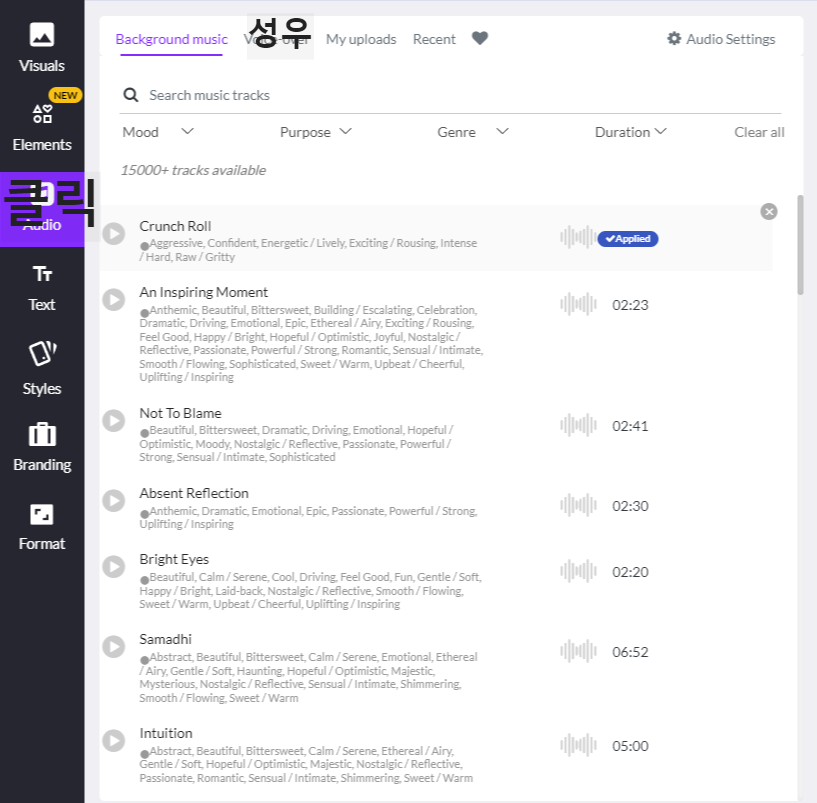Open the Format sidebar panel
Image resolution: width=817 pixels, height=803 pixels.
(42, 527)
